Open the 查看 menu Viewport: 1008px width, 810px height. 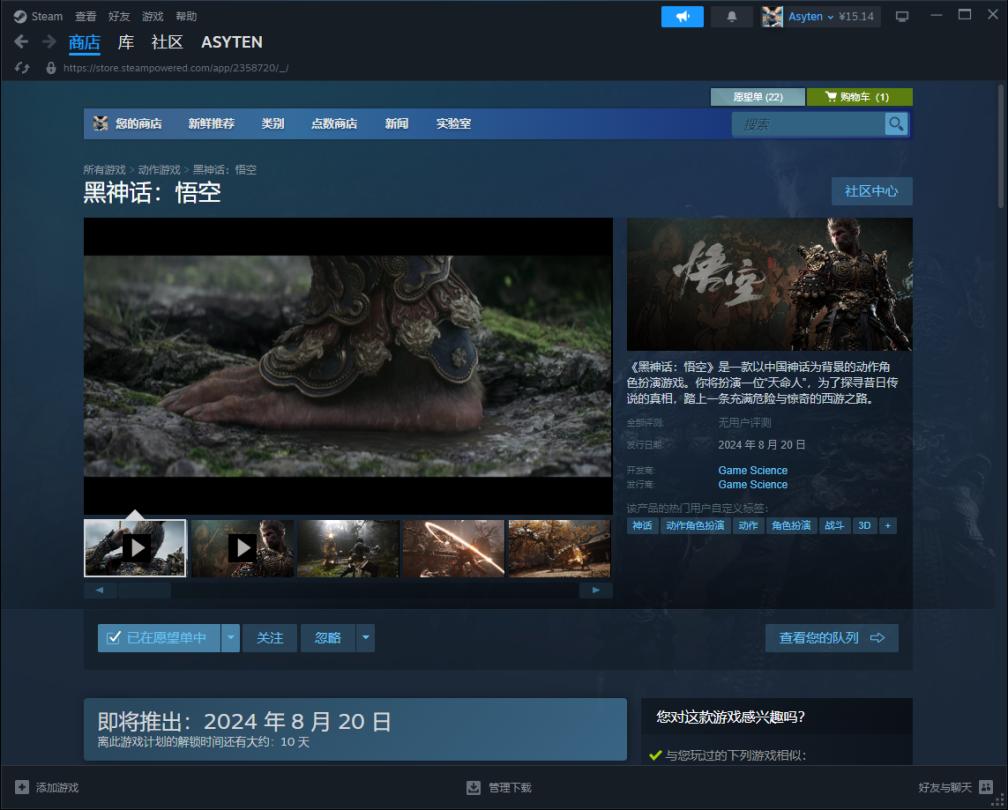click(86, 17)
